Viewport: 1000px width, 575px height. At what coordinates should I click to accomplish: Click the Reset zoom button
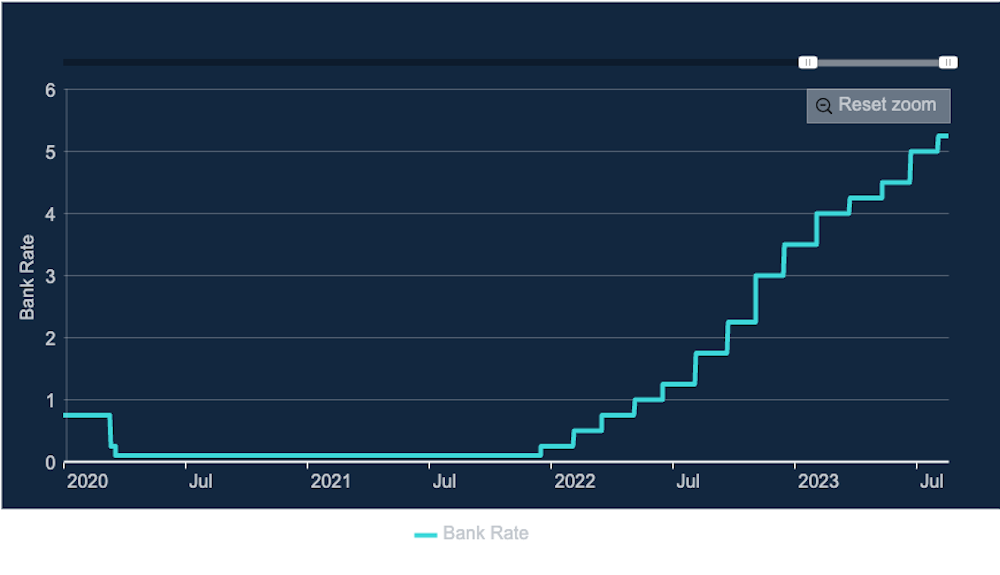(x=878, y=105)
